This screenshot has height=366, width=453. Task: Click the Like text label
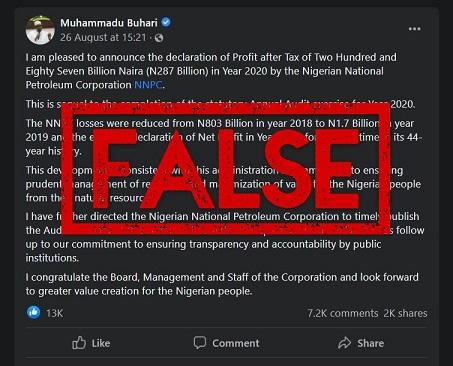(101, 343)
